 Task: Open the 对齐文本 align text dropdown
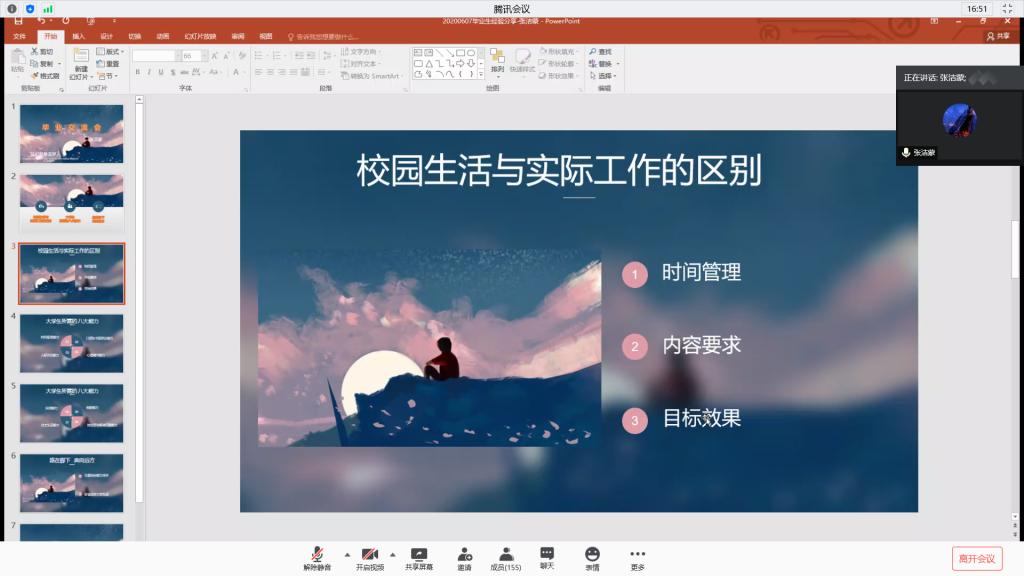(360, 64)
